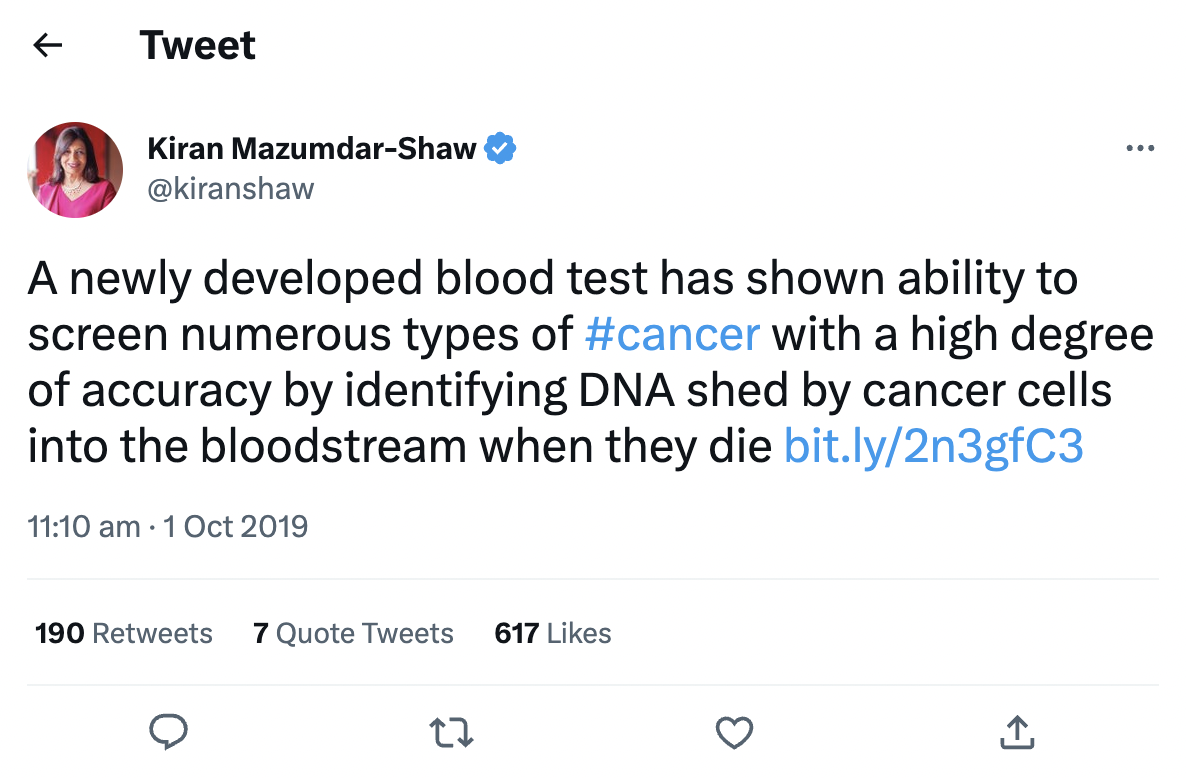Click the Tweet page heading
The width and height of the screenshot is (1186, 778).
(198, 45)
